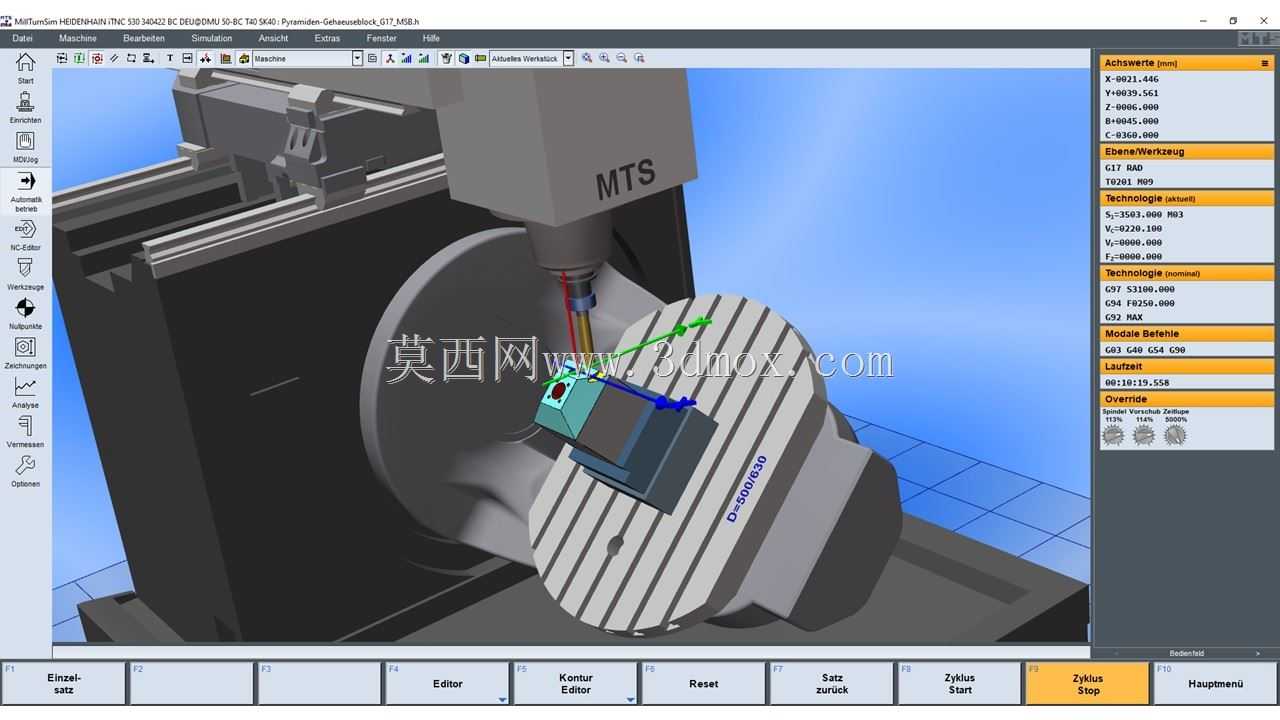Open the Fenster menu
The height and width of the screenshot is (720, 1280).
point(382,38)
